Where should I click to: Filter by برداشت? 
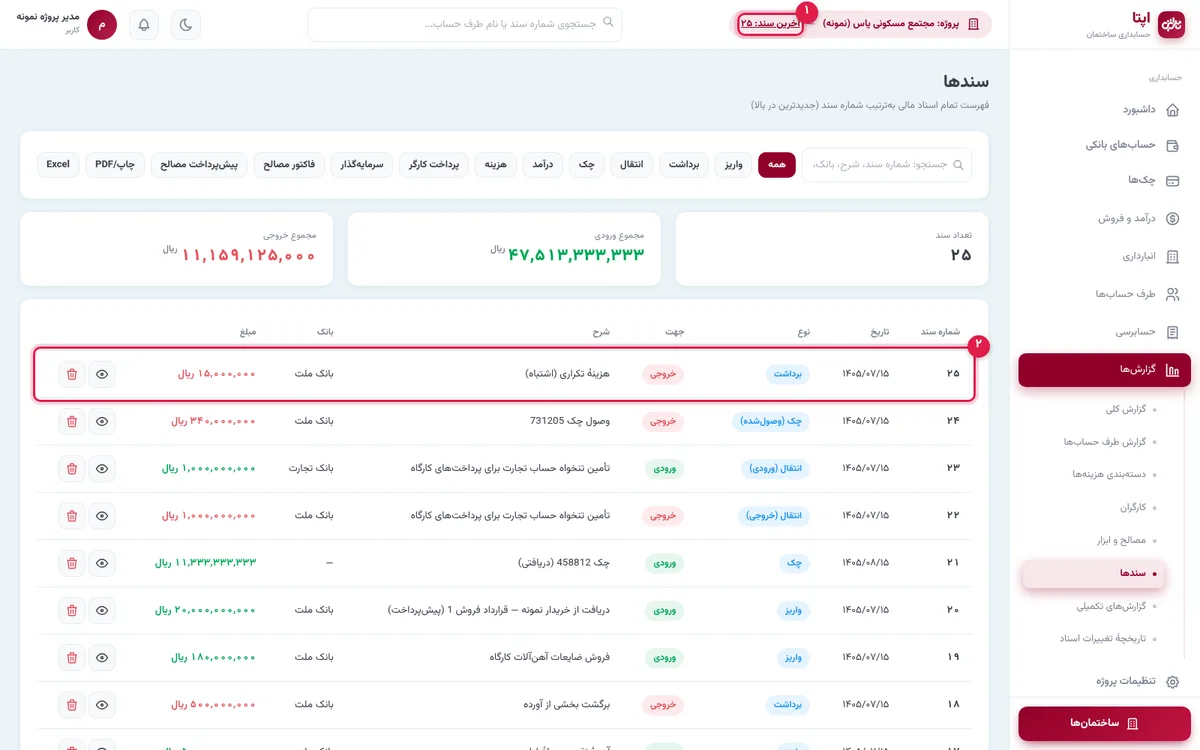(x=684, y=165)
